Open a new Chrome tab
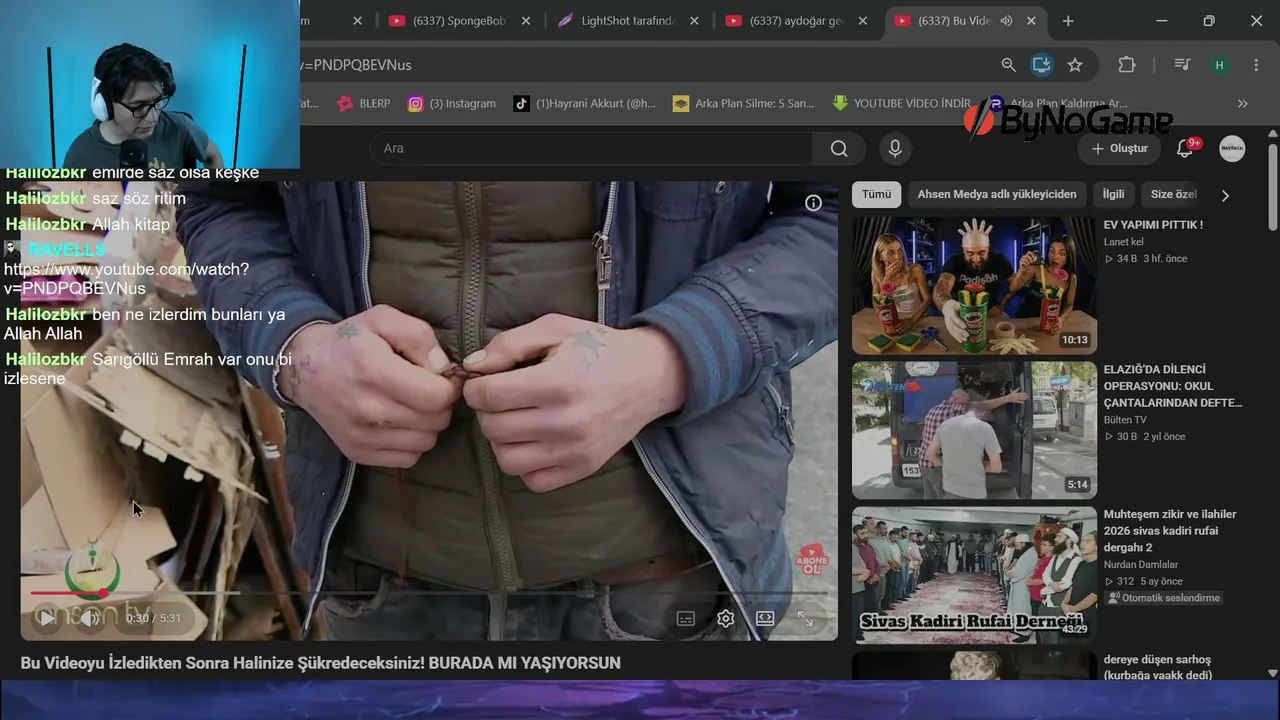The width and height of the screenshot is (1280, 720). [x=1068, y=21]
